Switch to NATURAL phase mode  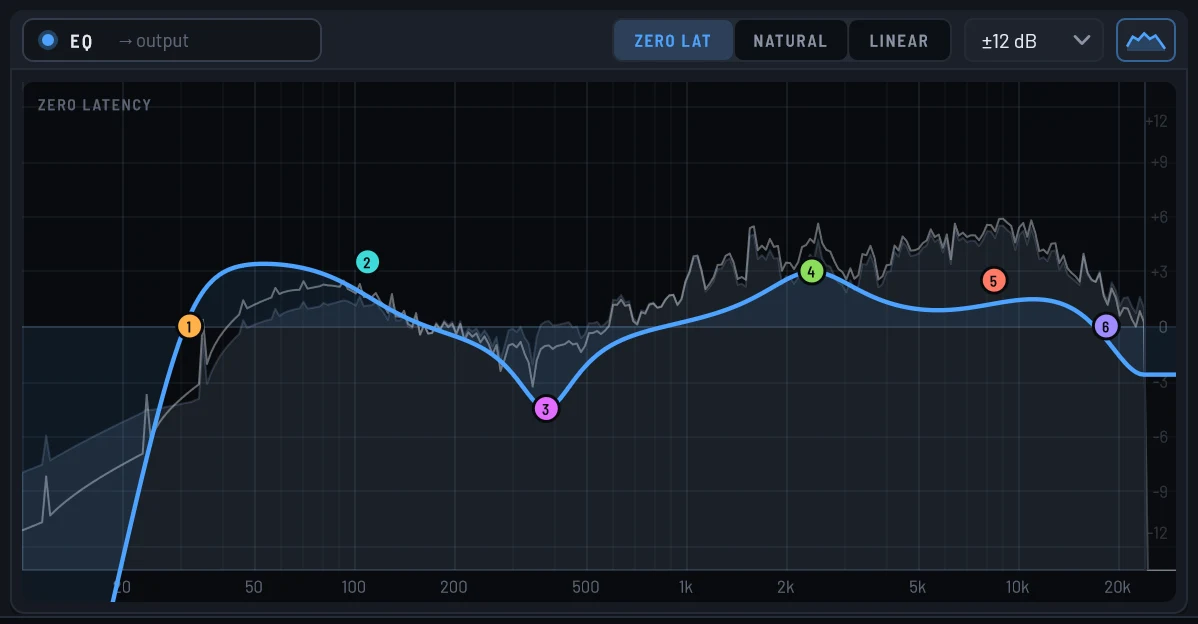[790, 40]
